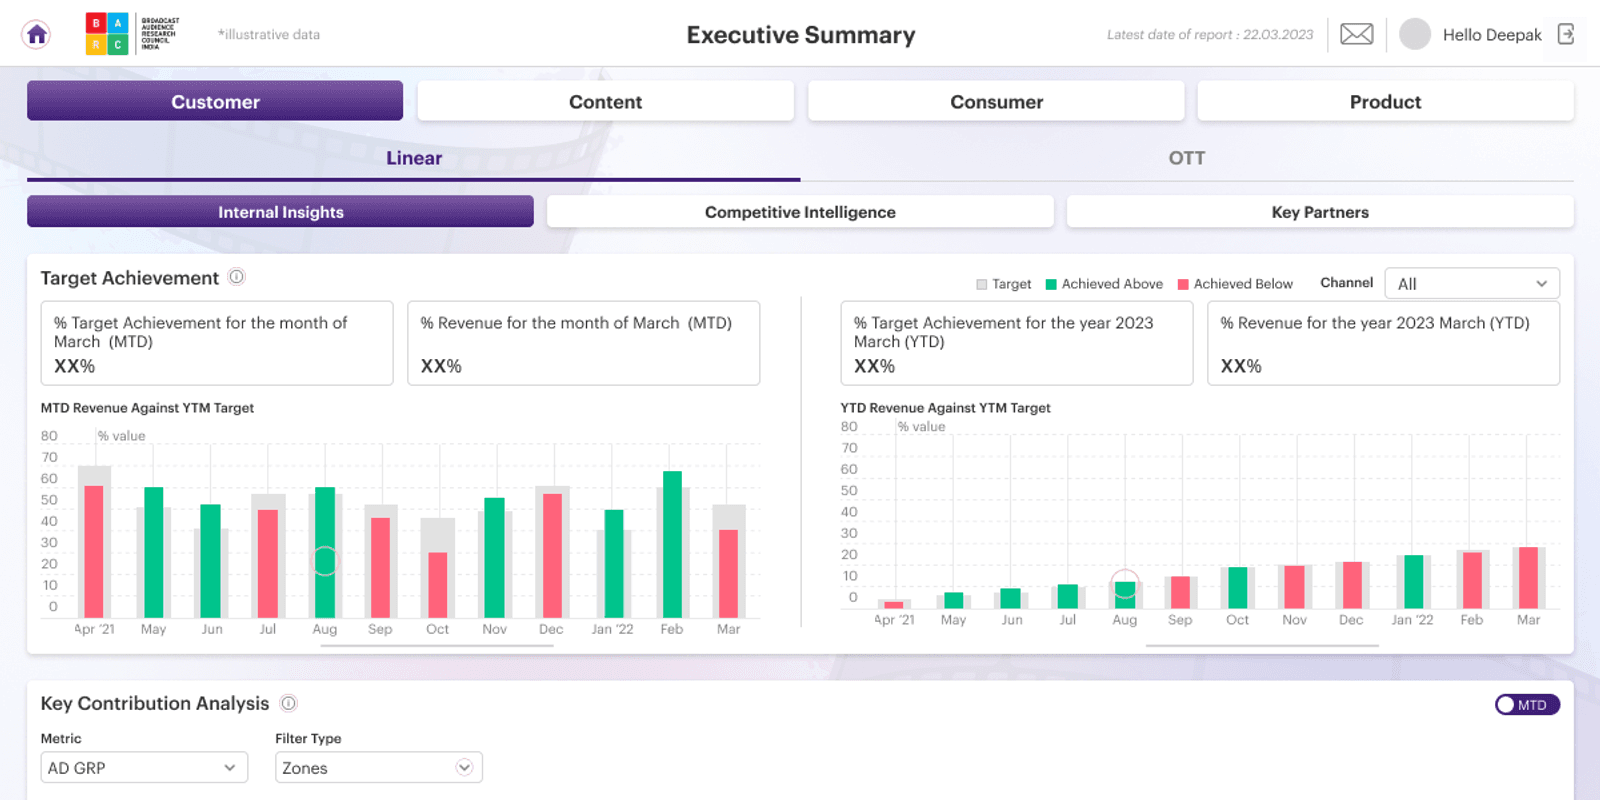Click the Feb bar in MTD Revenue chart
The width and height of the screenshot is (1600, 800).
(x=672, y=544)
